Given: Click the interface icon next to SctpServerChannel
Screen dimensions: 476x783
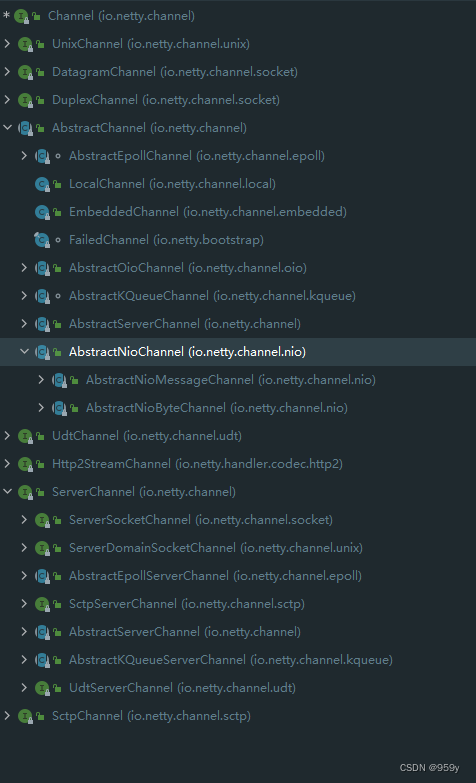Looking at the screenshot, I should pyautogui.click(x=42, y=604).
